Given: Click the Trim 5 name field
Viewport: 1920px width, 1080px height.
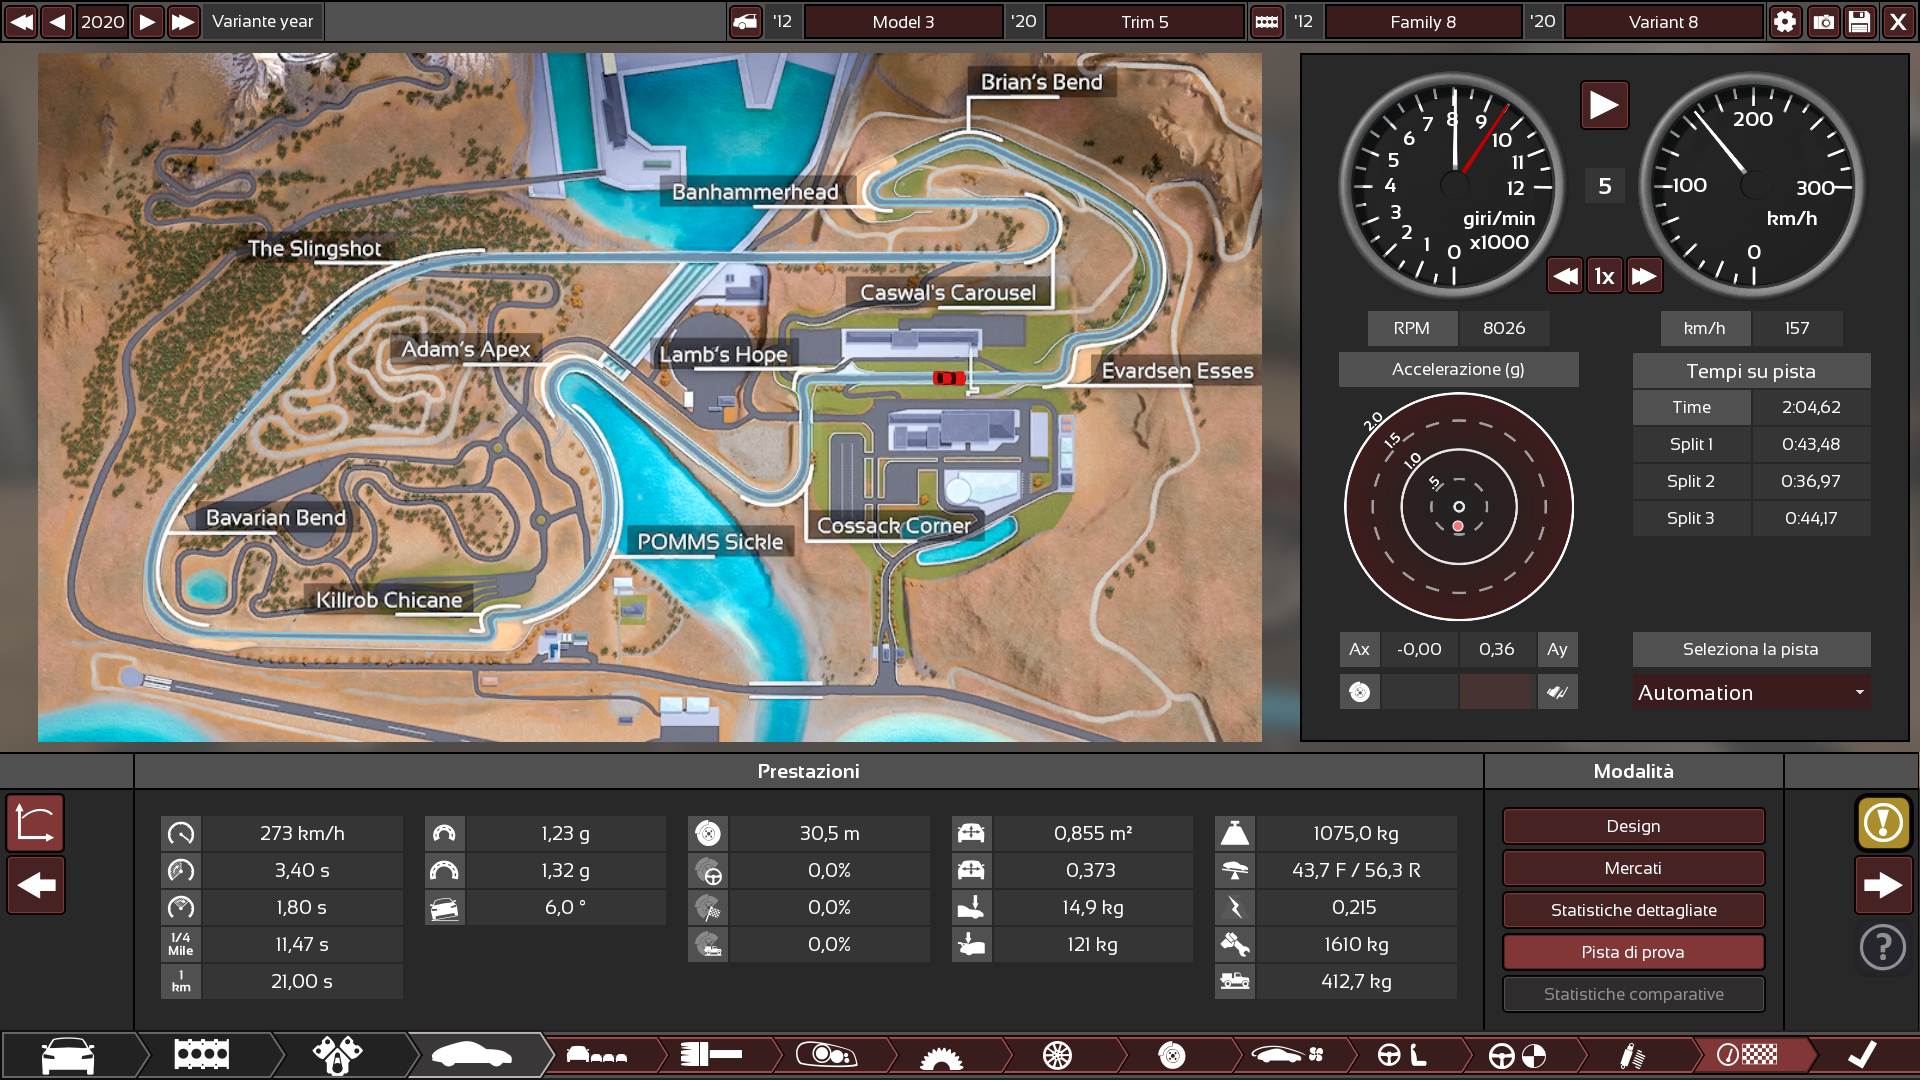Looking at the screenshot, I should 1144,22.
